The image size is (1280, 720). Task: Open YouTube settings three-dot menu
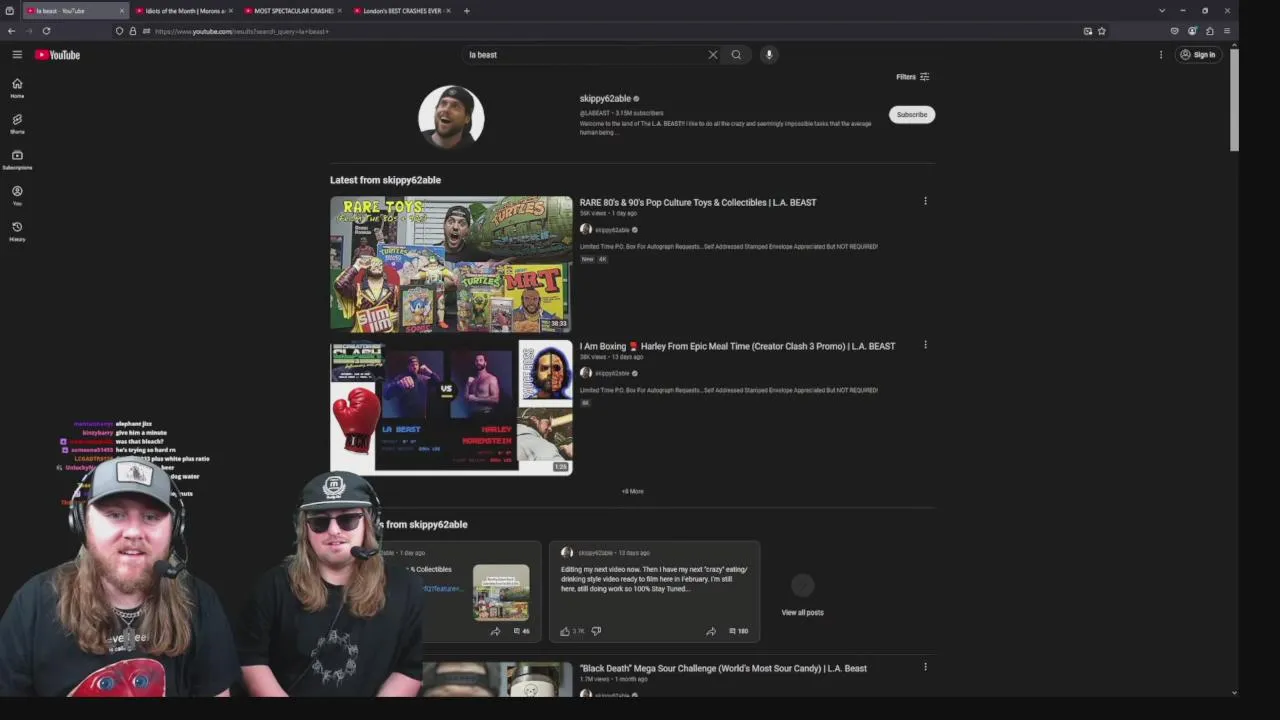(x=1161, y=55)
